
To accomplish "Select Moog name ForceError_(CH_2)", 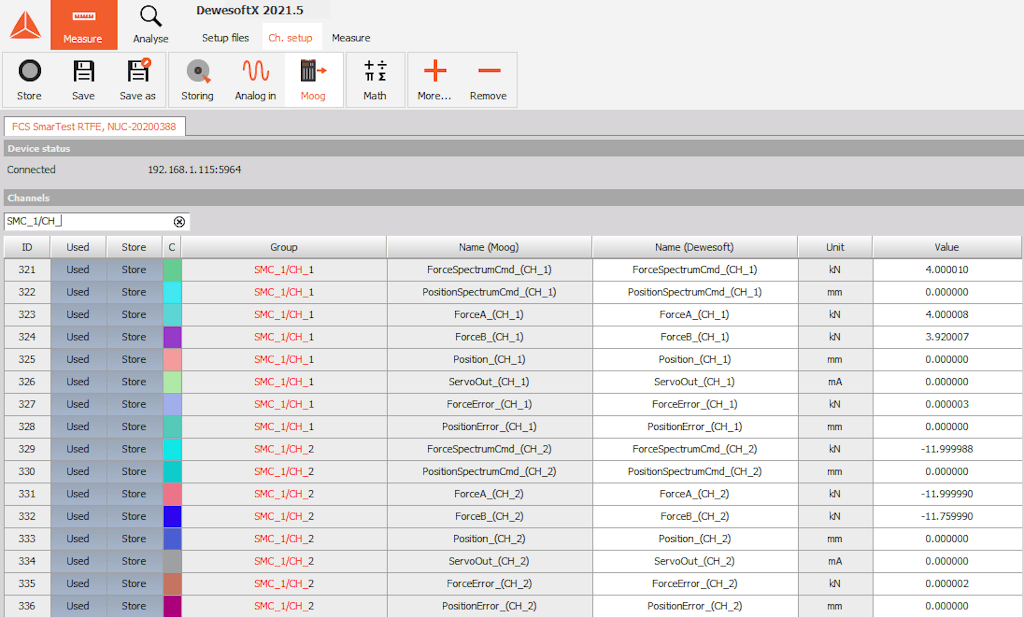I will (489, 583).
